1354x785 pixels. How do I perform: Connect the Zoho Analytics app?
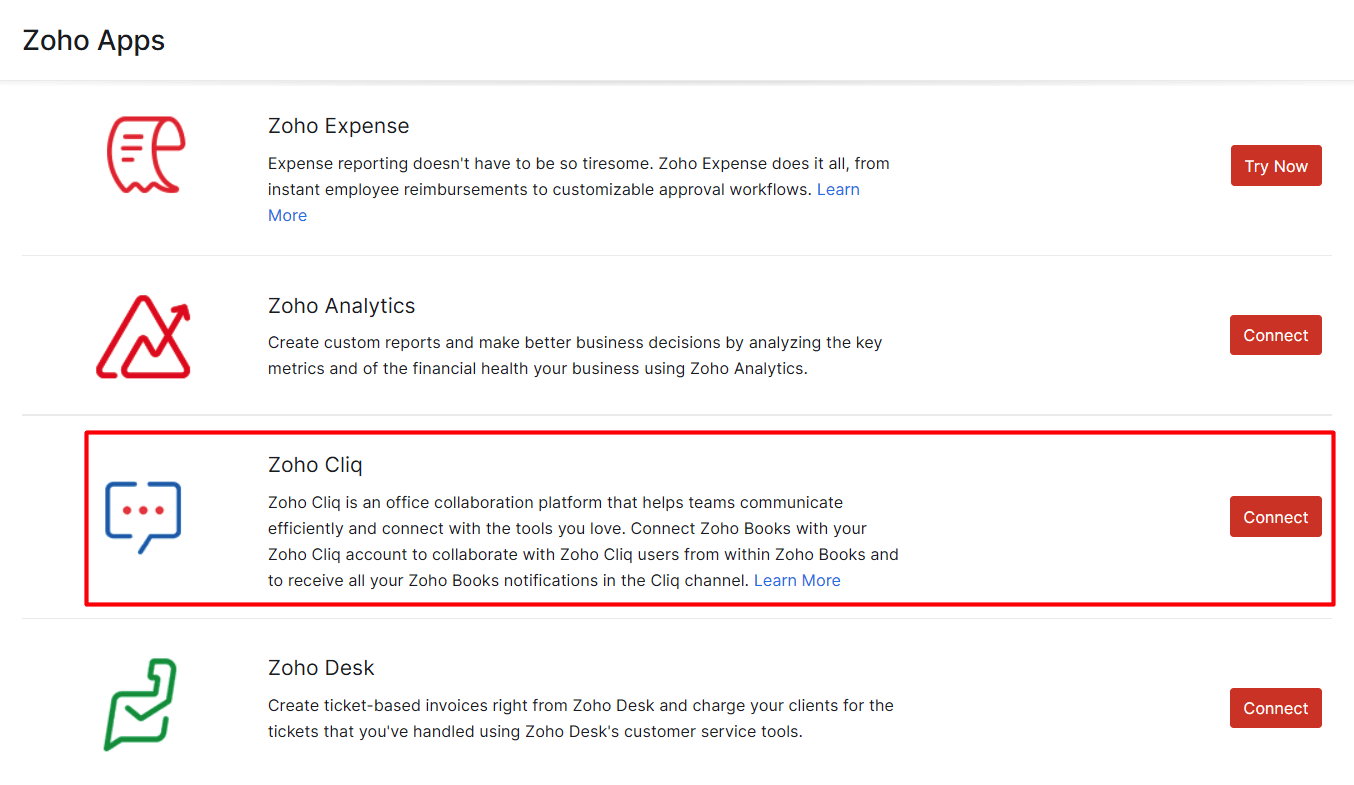click(1275, 335)
